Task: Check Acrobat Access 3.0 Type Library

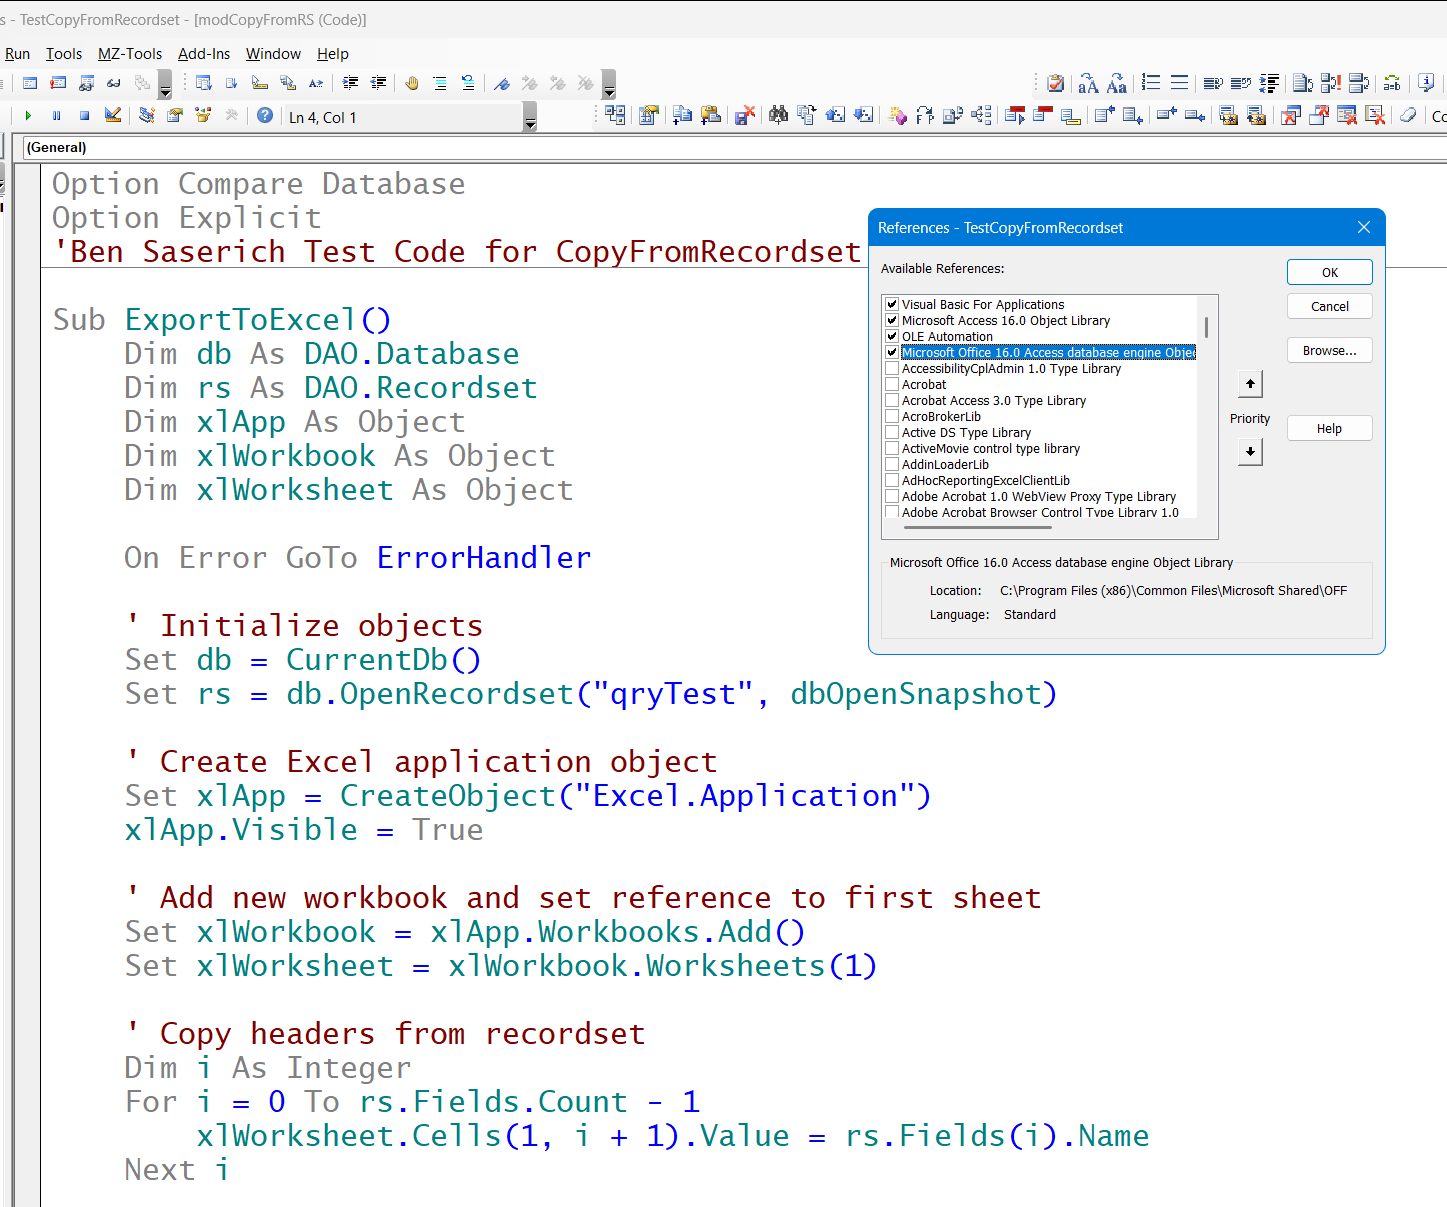Action: pos(892,400)
